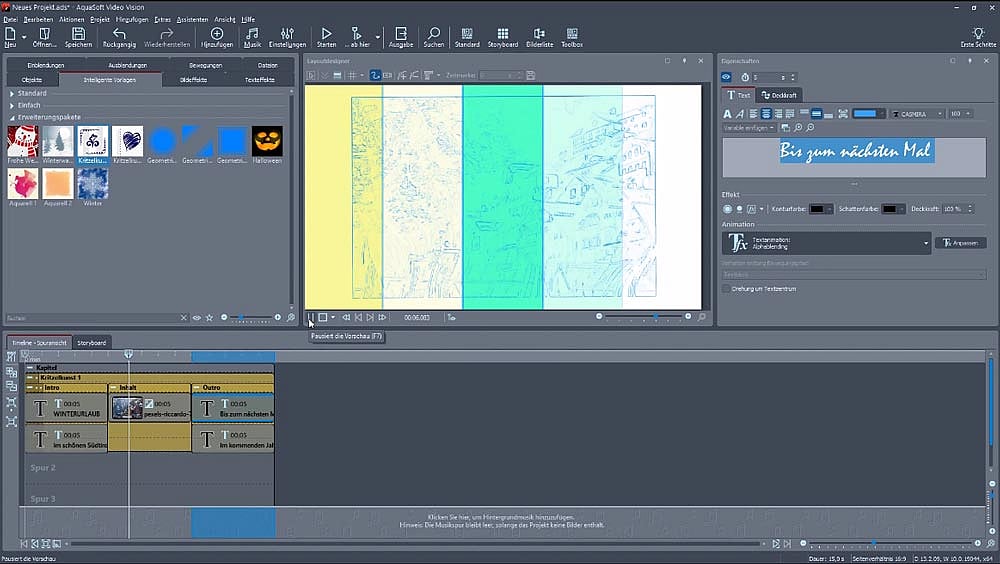Image resolution: width=1000 pixels, height=564 pixels.
Task: Toggle the italic text style button
Action: 740,114
